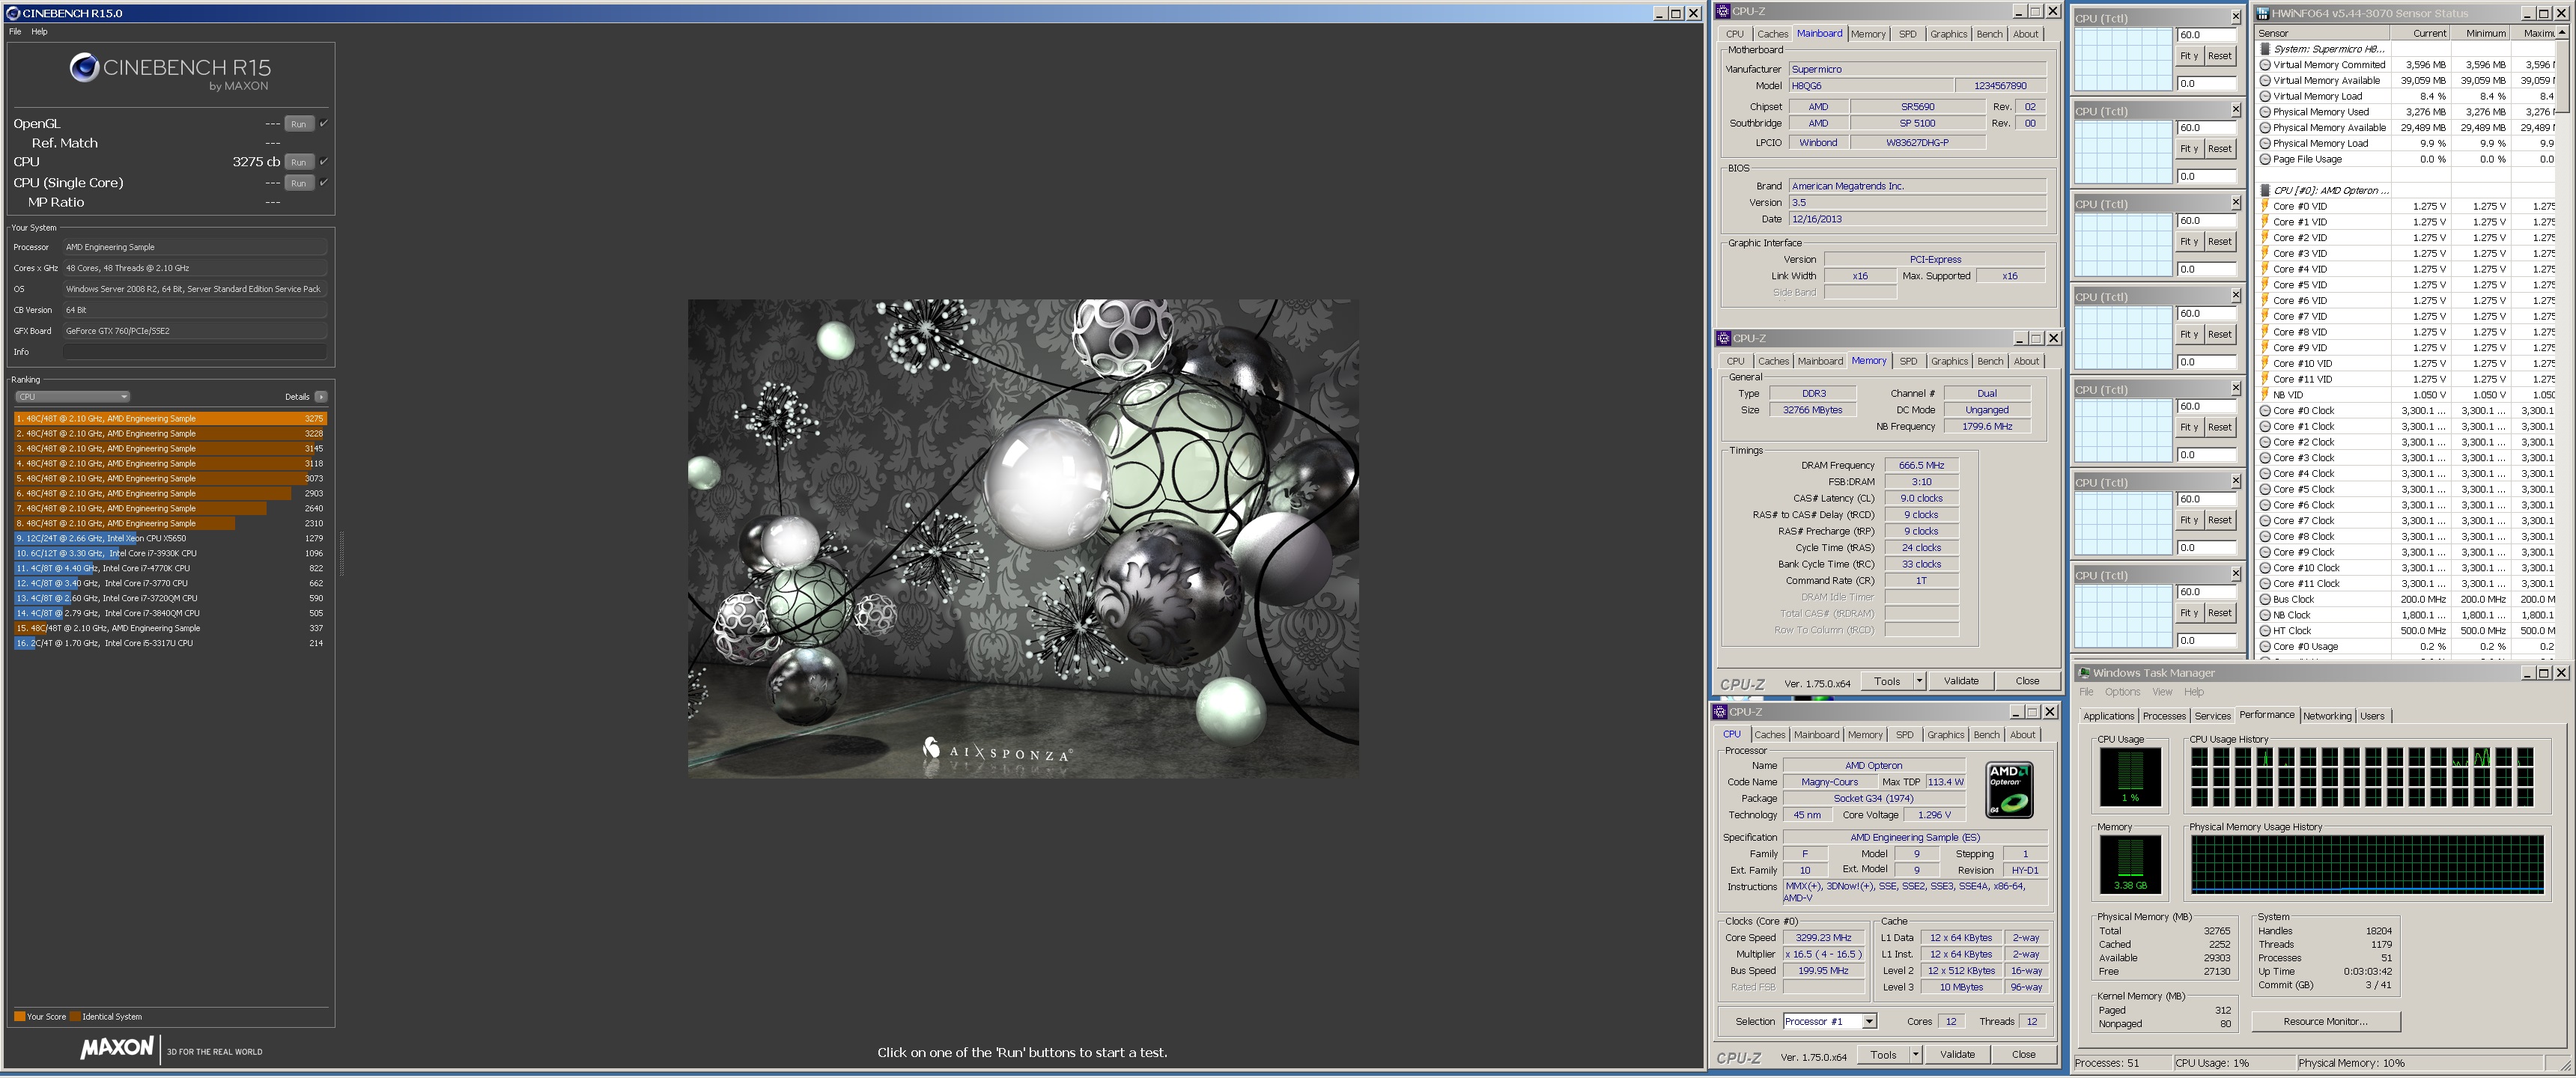This screenshot has height=1078, width=2576.
Task: Select ranking row 1 score 3275
Action: pyautogui.click(x=170, y=419)
